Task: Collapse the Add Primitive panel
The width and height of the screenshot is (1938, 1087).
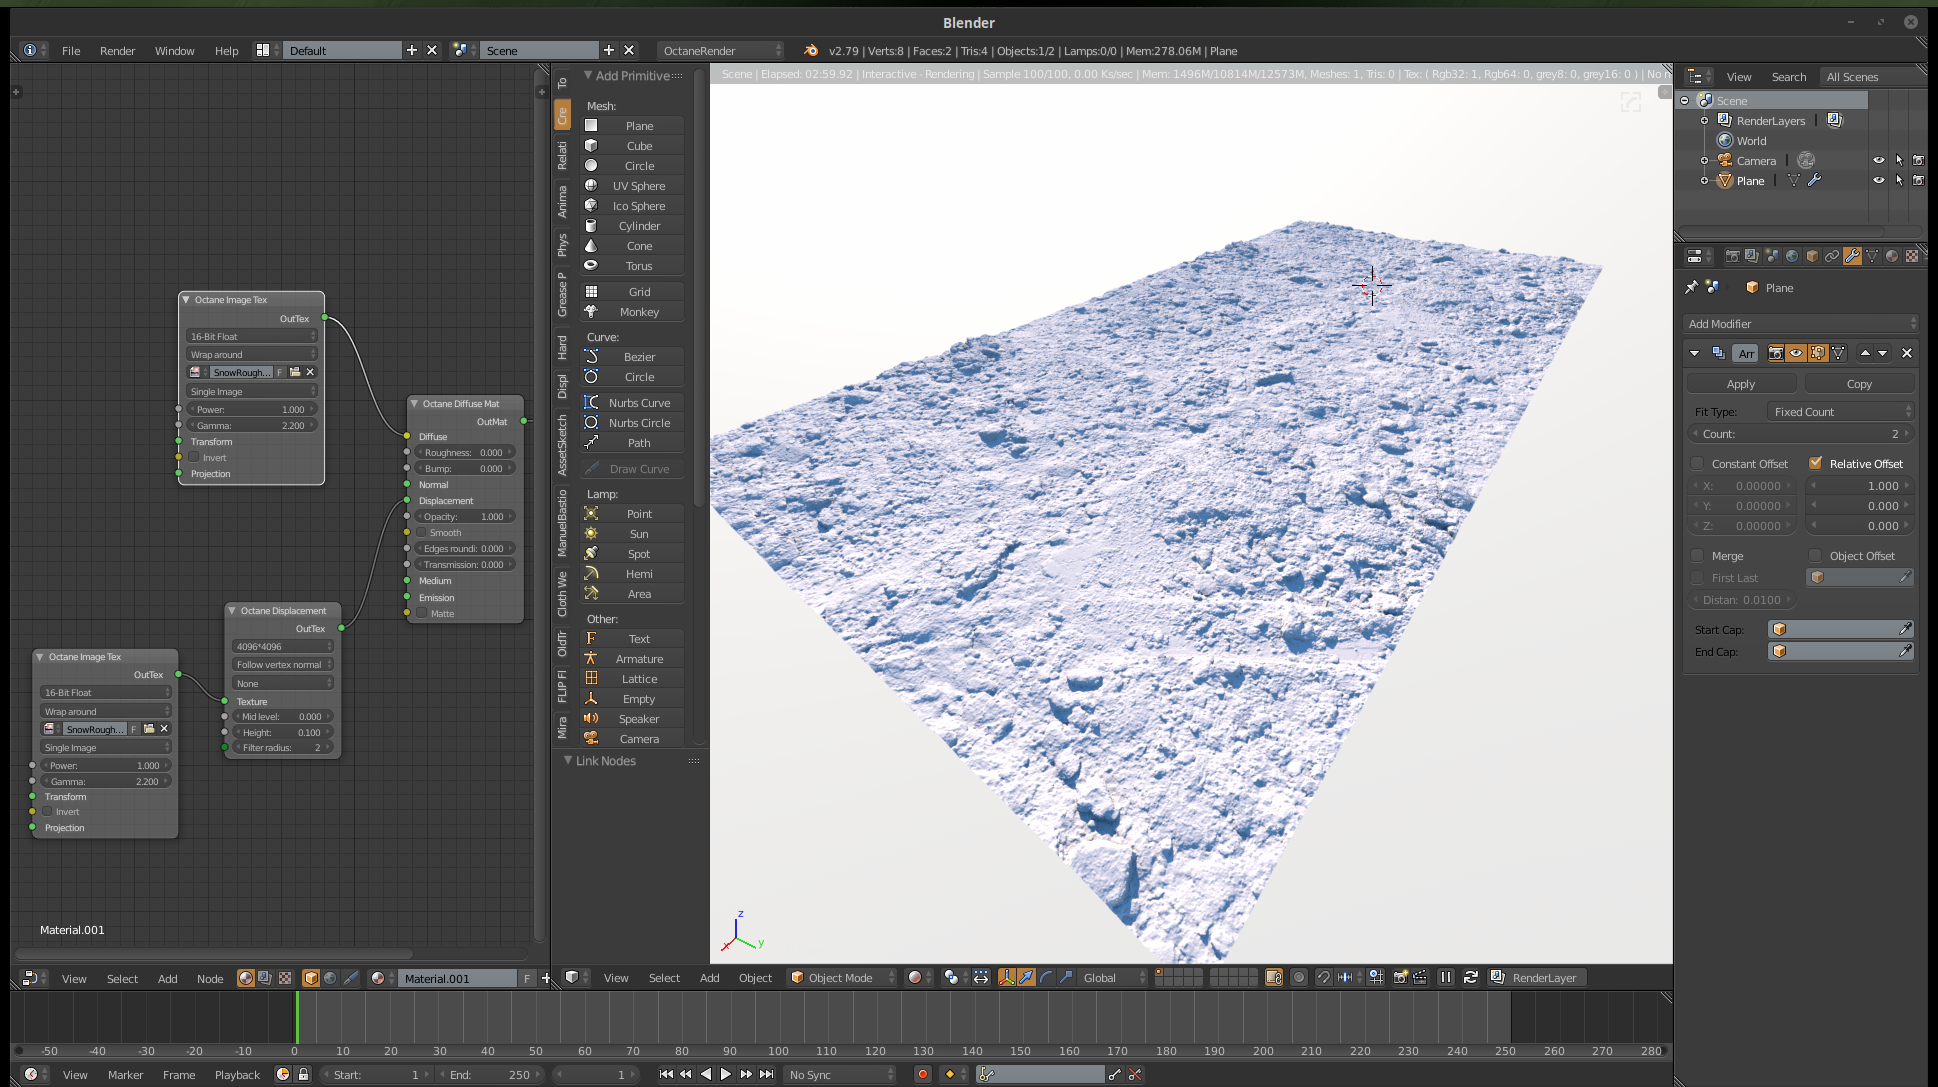Action: (589, 76)
